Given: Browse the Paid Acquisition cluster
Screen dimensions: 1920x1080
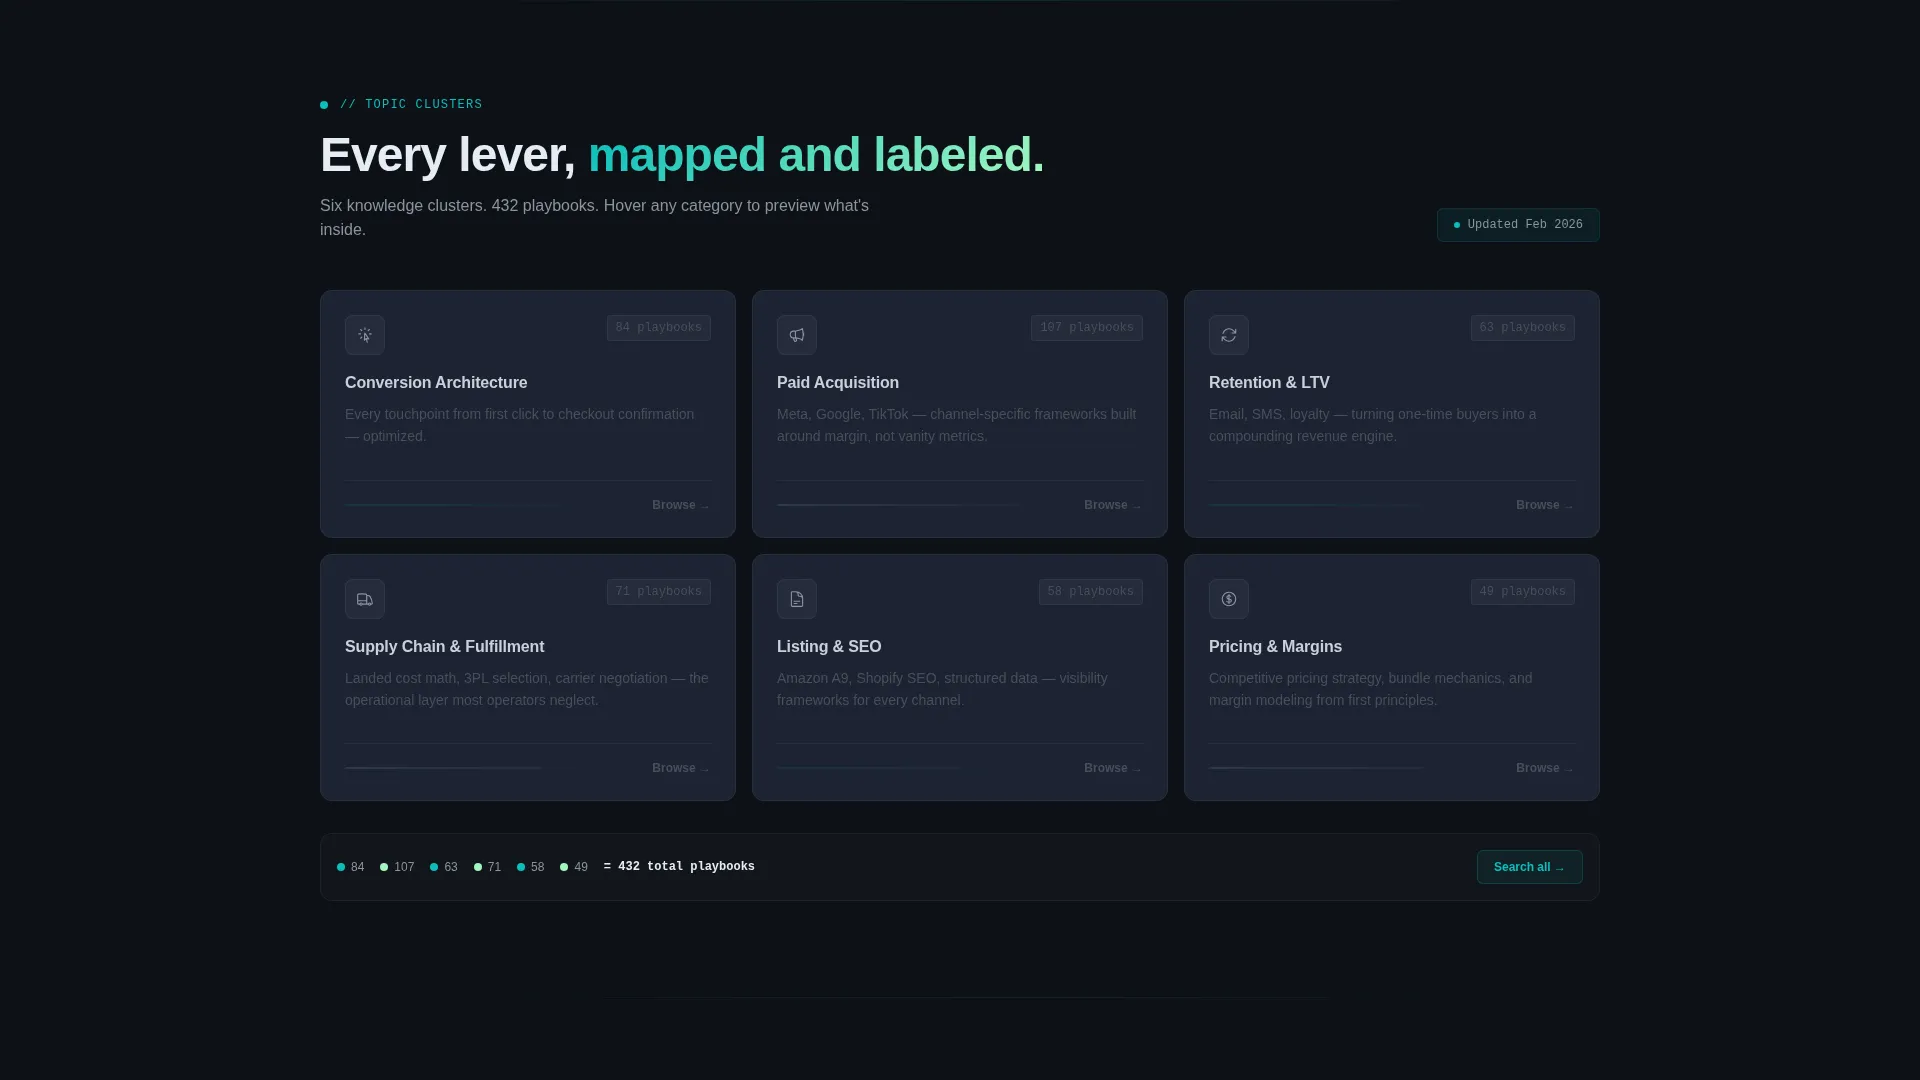Looking at the screenshot, I should click(x=1113, y=505).
